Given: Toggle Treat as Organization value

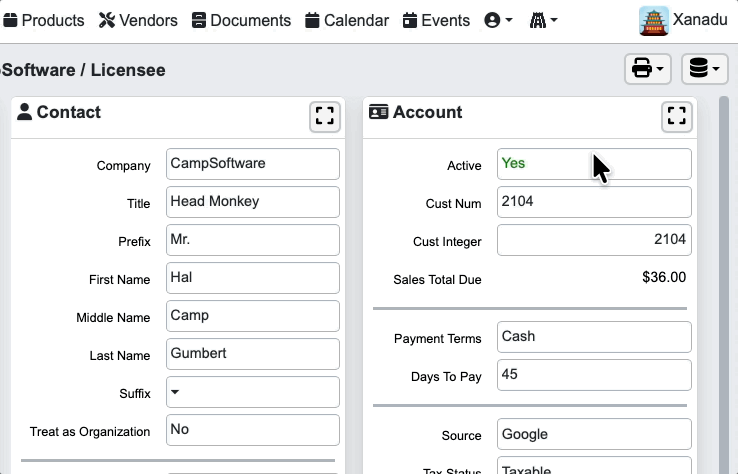Looking at the screenshot, I should click(x=252, y=430).
